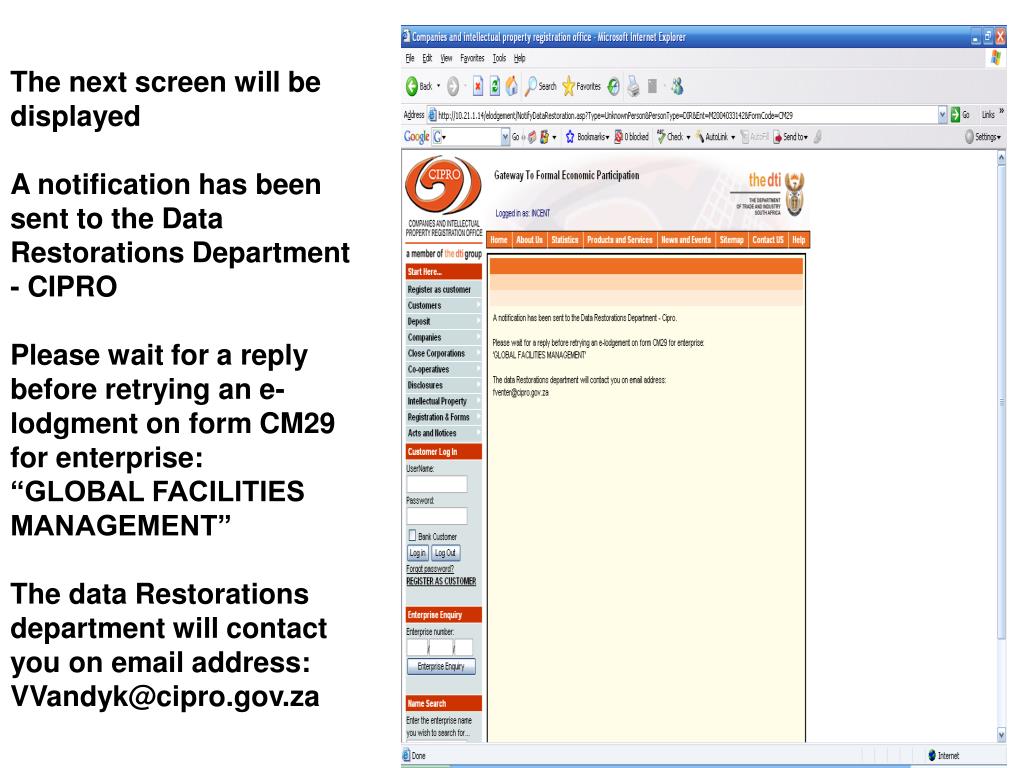Click the Refresh page icon
The image size is (1024, 768).
(495, 86)
